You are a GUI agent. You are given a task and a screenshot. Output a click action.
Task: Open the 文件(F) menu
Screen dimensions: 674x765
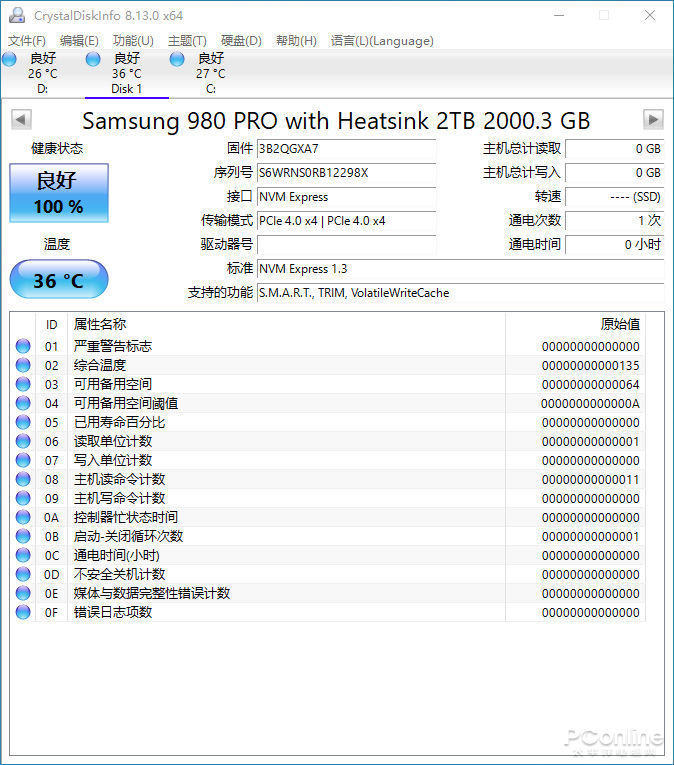[x=27, y=40]
